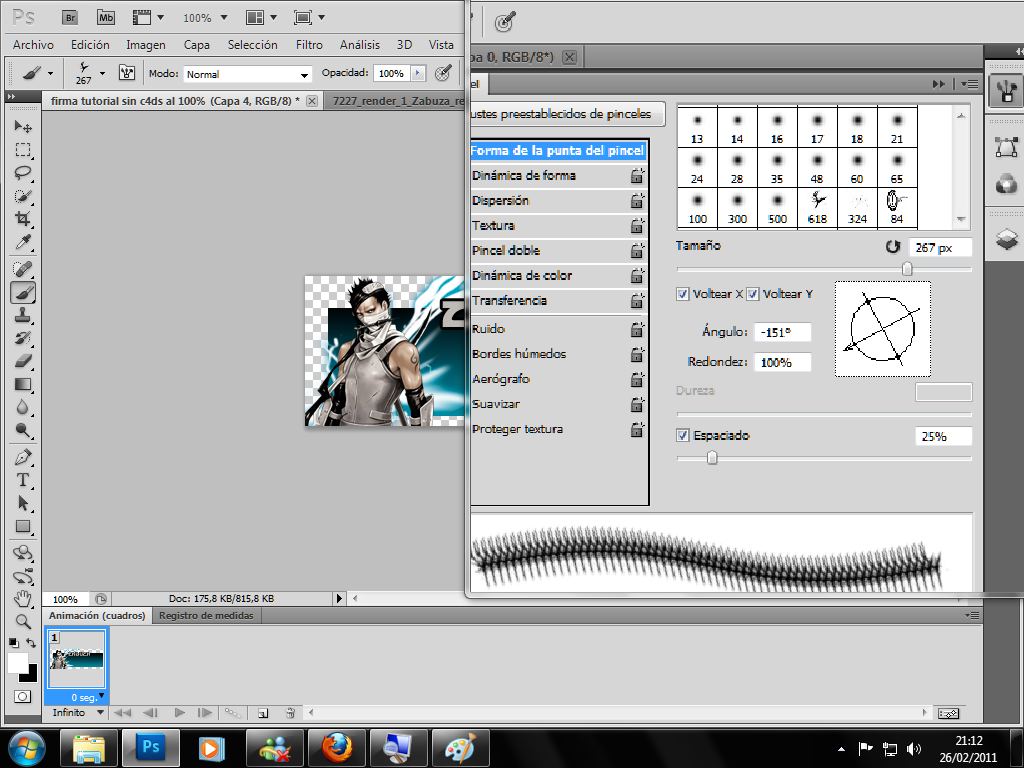This screenshot has height=768, width=1024.
Task: Select the Move tool
Action: tap(23, 126)
